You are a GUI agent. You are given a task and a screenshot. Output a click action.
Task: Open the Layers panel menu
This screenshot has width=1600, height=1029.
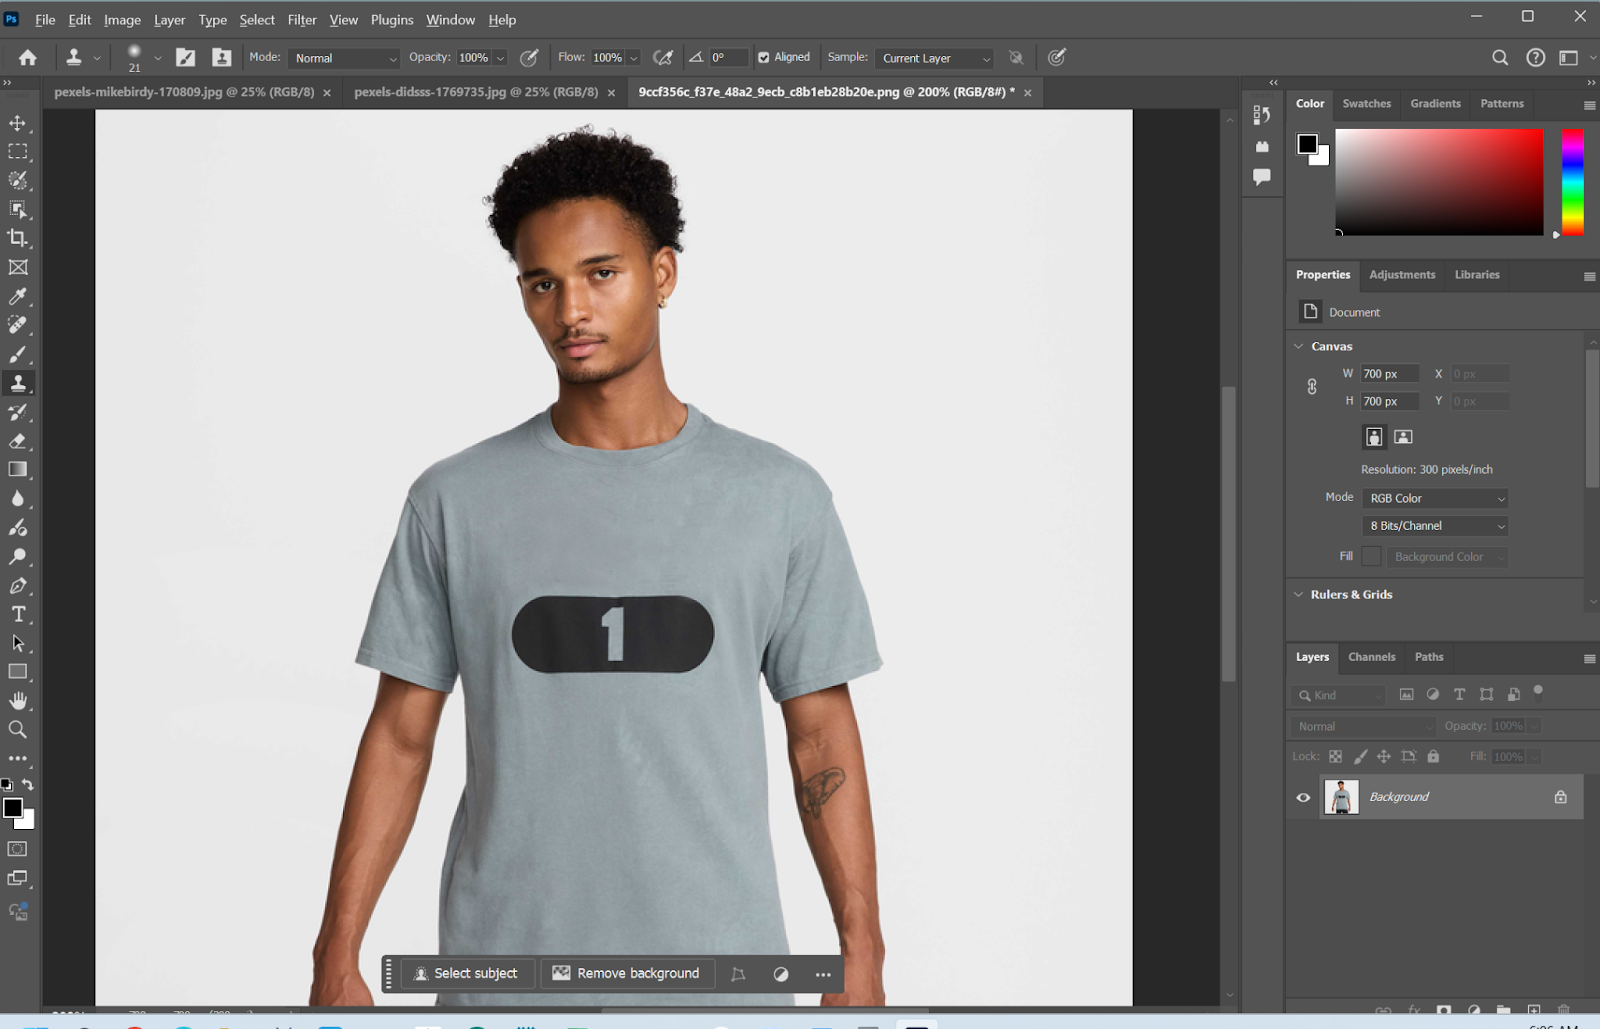1589,659
